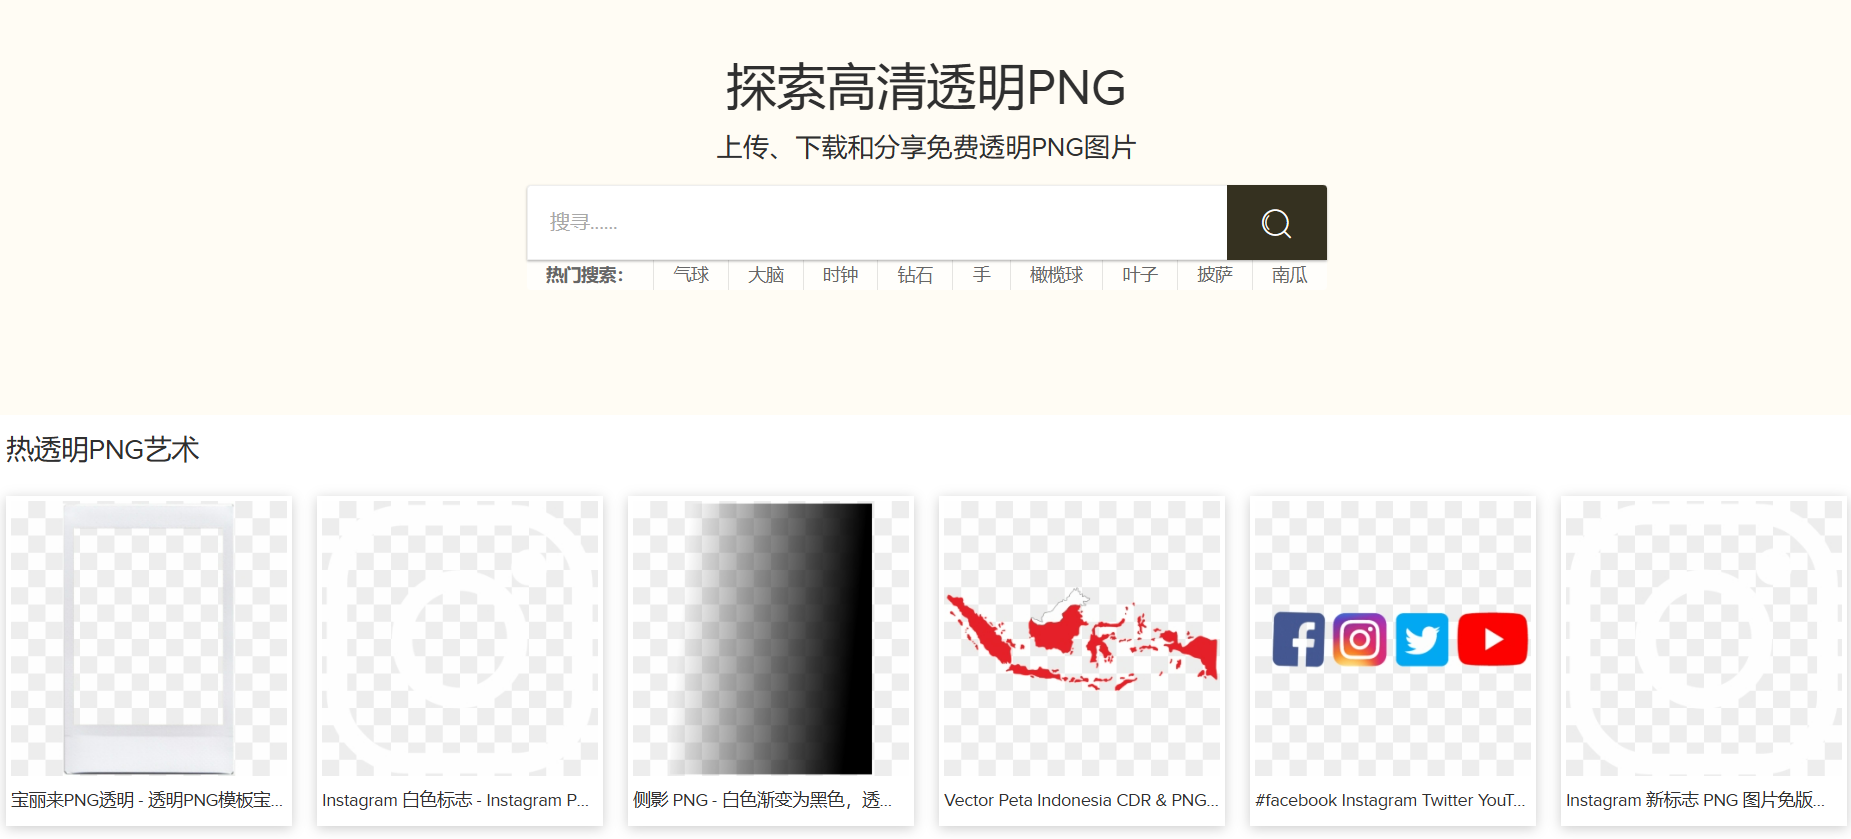This screenshot has width=1851, height=839.
Task: Open the Polaroid frame PNG thumbnail
Action: (x=149, y=638)
